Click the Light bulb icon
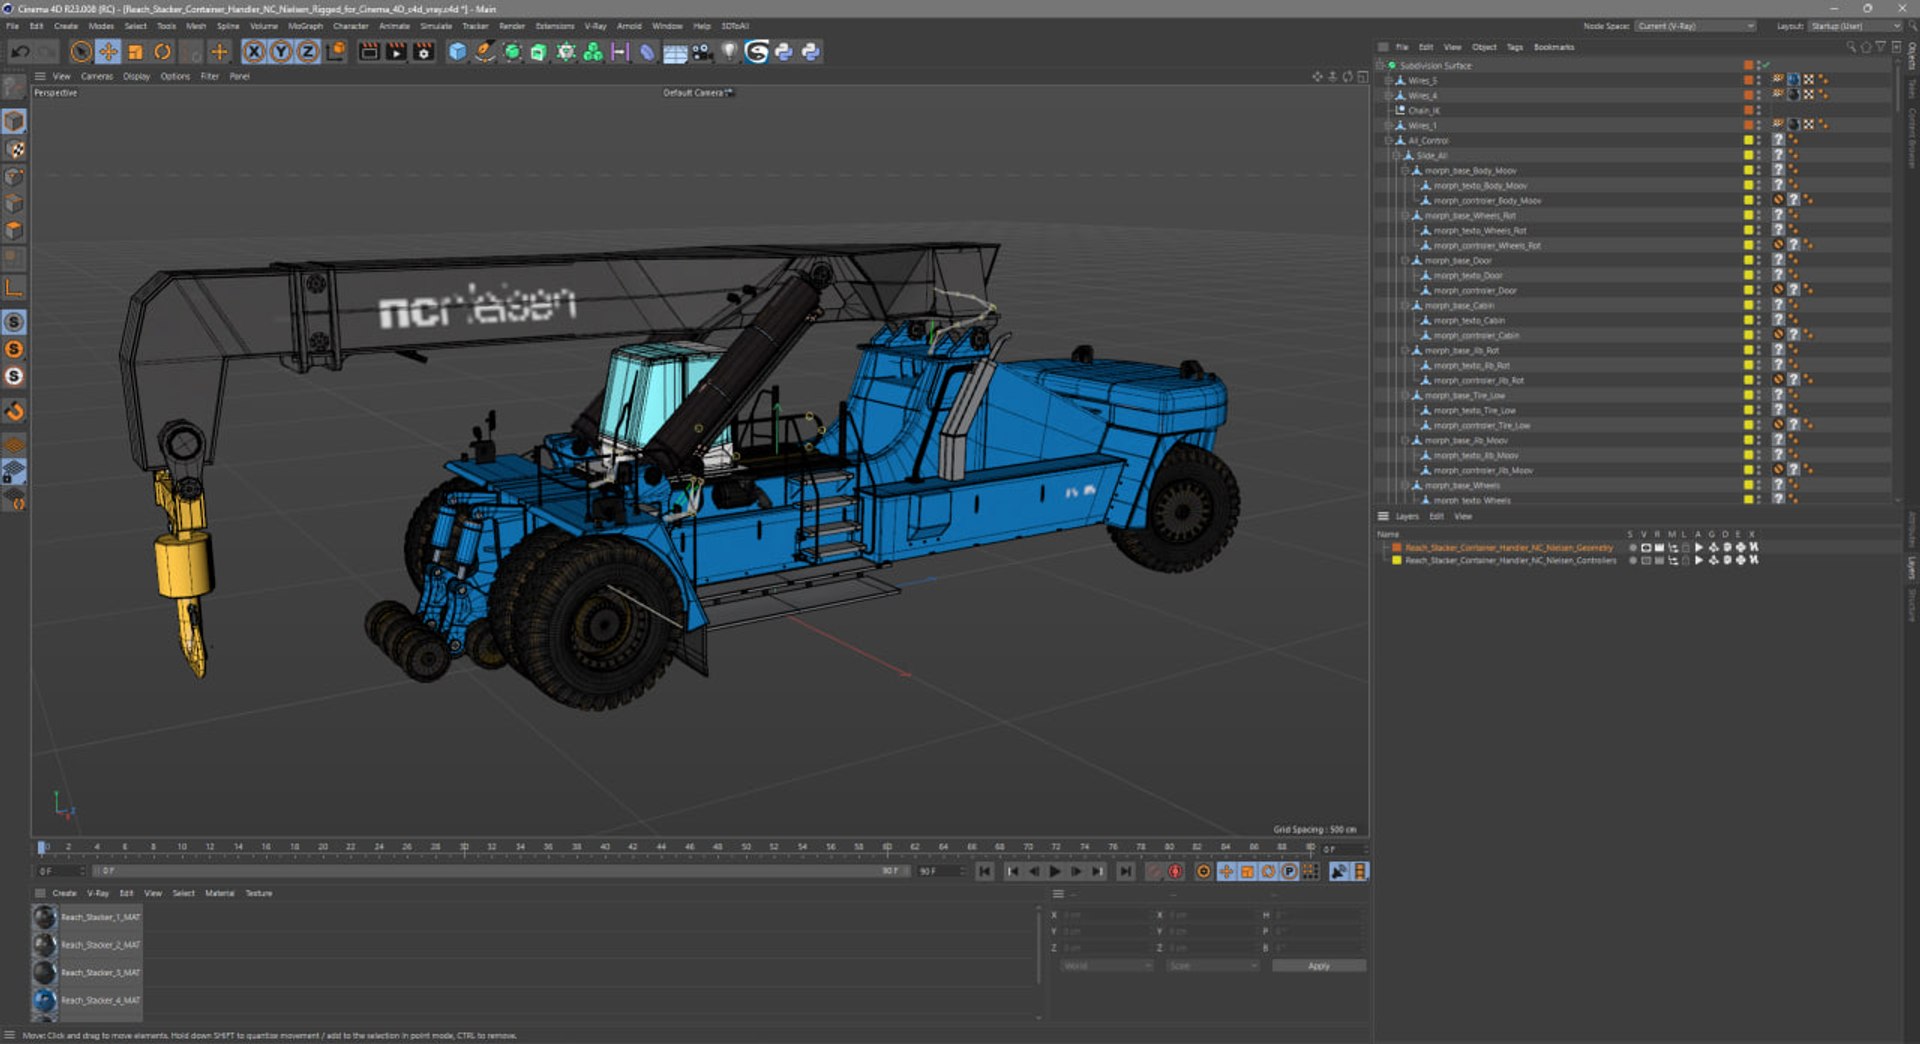Viewport: 1920px width, 1044px height. click(729, 52)
